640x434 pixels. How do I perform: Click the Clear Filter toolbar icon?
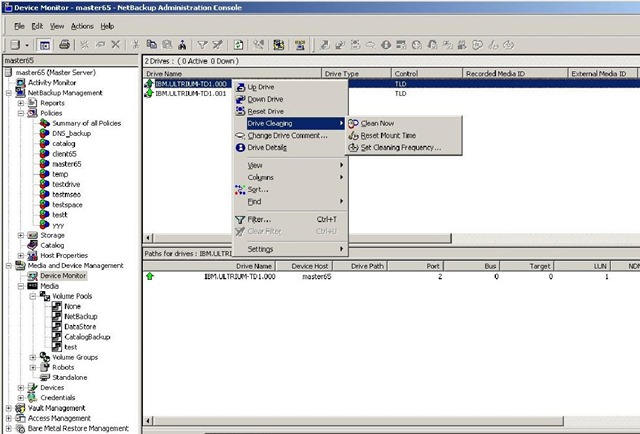pyautogui.click(x=218, y=45)
